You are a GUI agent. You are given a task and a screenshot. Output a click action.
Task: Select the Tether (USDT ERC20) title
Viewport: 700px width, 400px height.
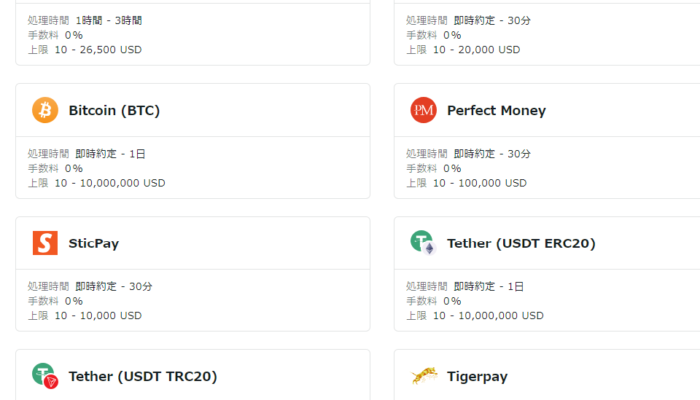(521, 243)
